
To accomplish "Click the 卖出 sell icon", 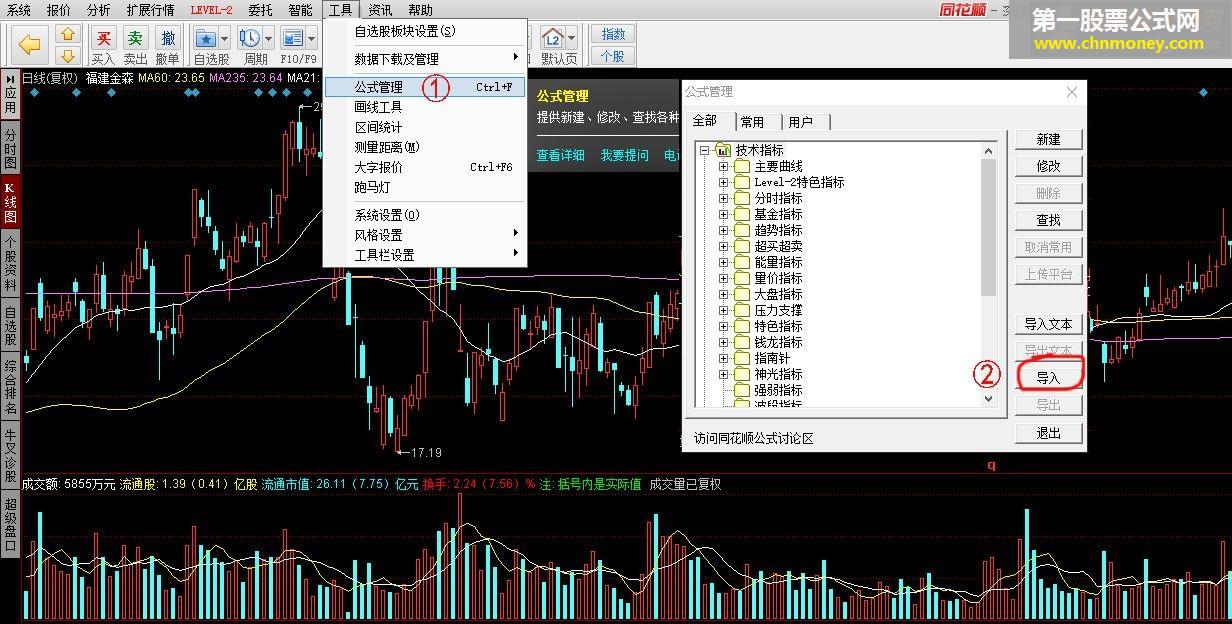I will pyautogui.click(x=135, y=38).
